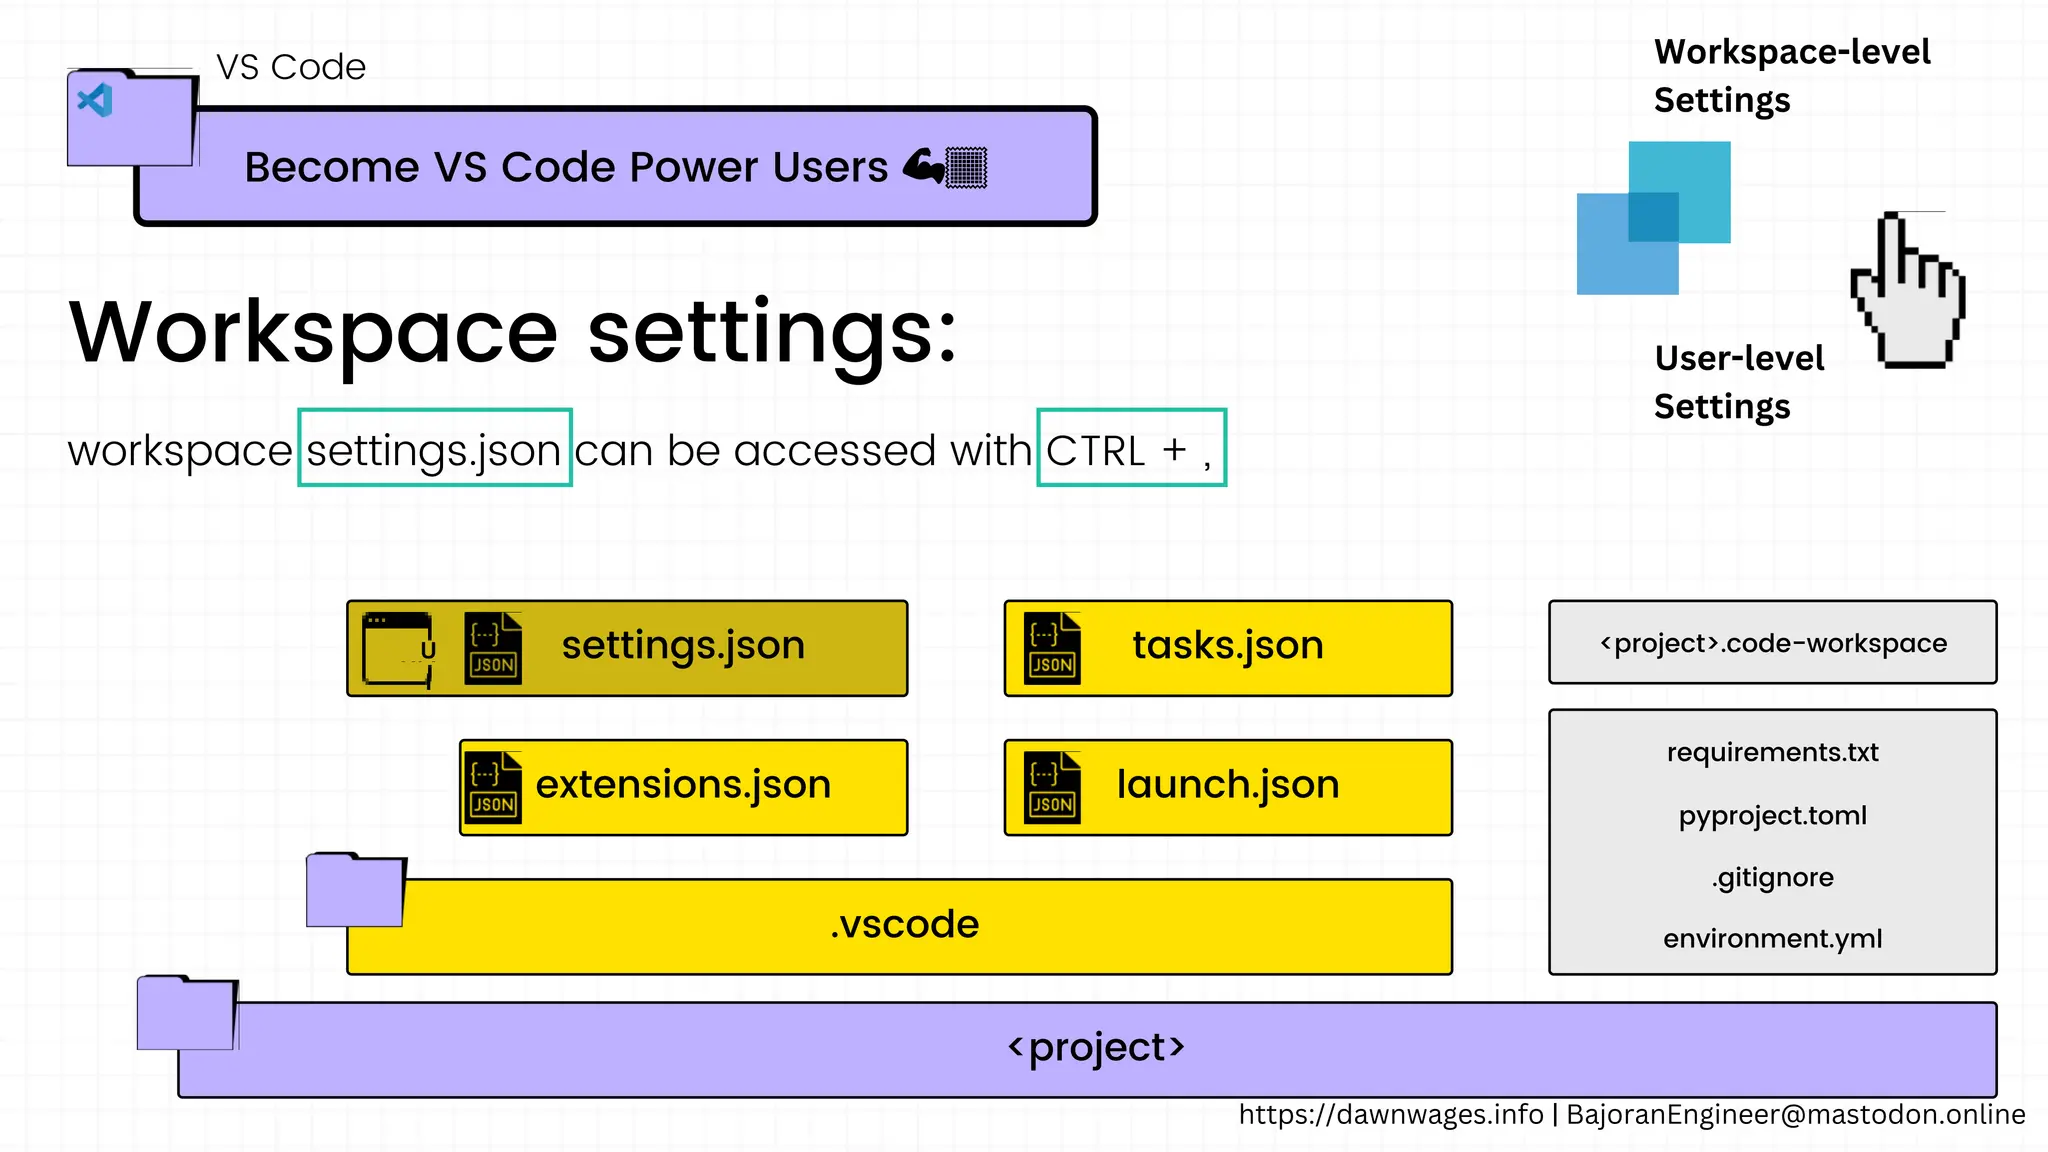Click the folder icon on .vscode bar

356,890
